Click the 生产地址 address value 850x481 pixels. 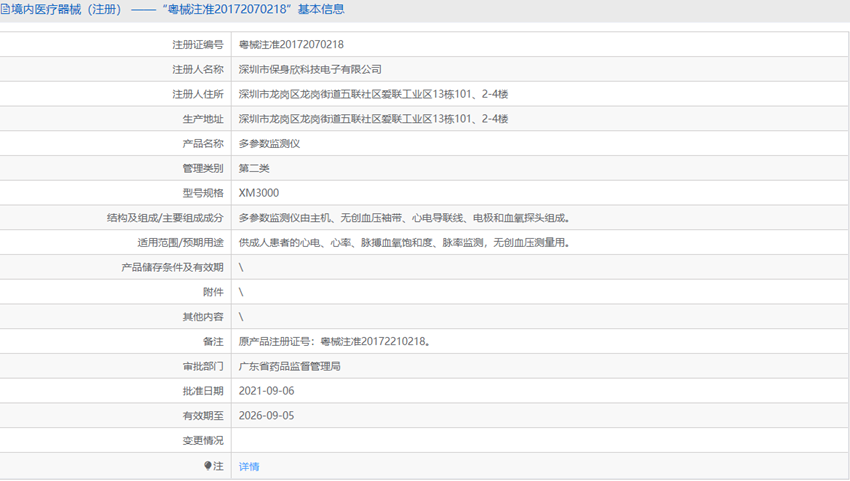click(373, 119)
